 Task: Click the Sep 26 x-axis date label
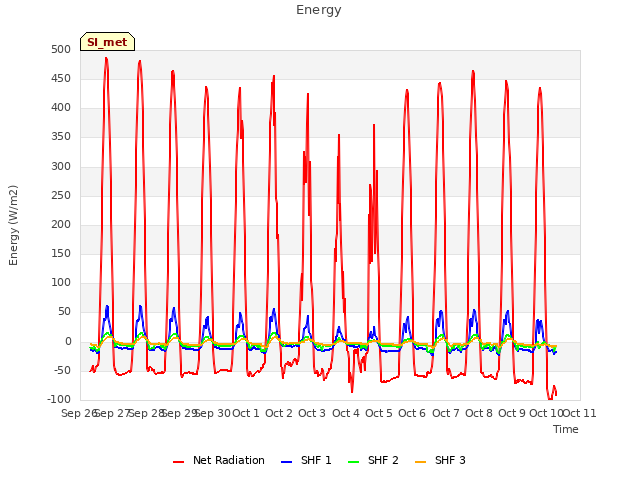pos(79,413)
